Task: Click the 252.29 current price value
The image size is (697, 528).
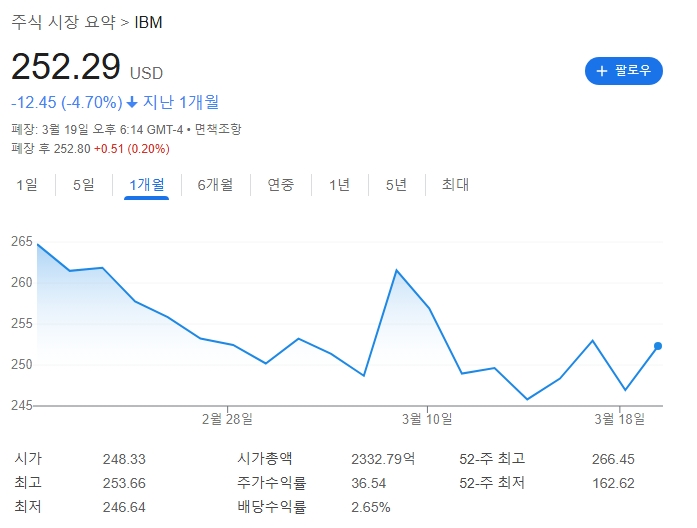Action: pos(66,67)
